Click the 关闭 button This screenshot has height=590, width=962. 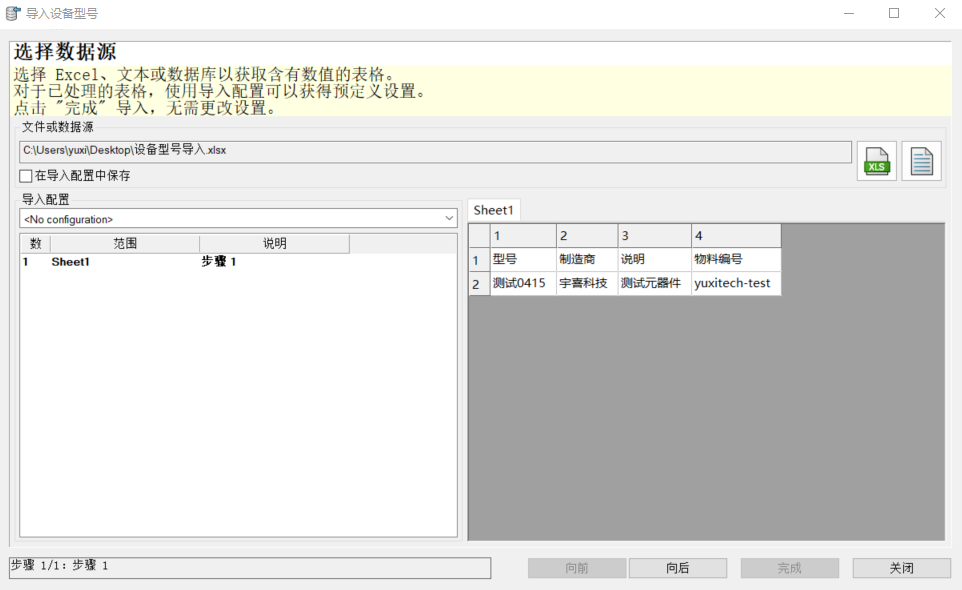point(899,567)
